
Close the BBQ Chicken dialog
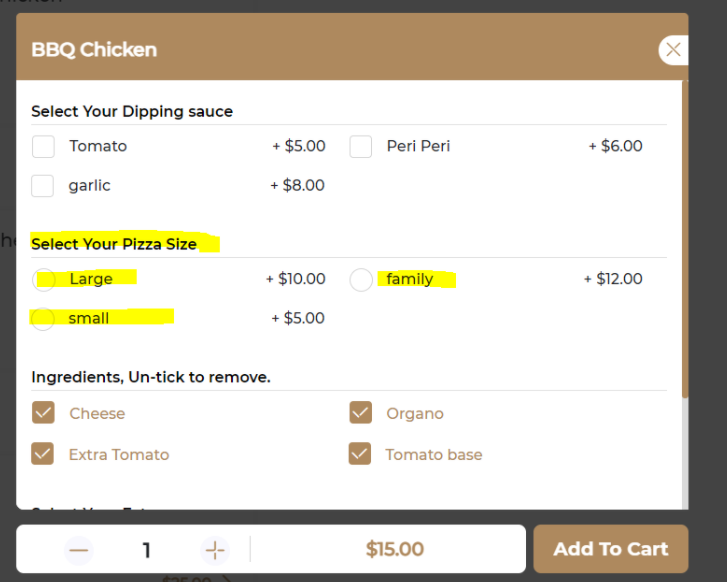click(673, 49)
